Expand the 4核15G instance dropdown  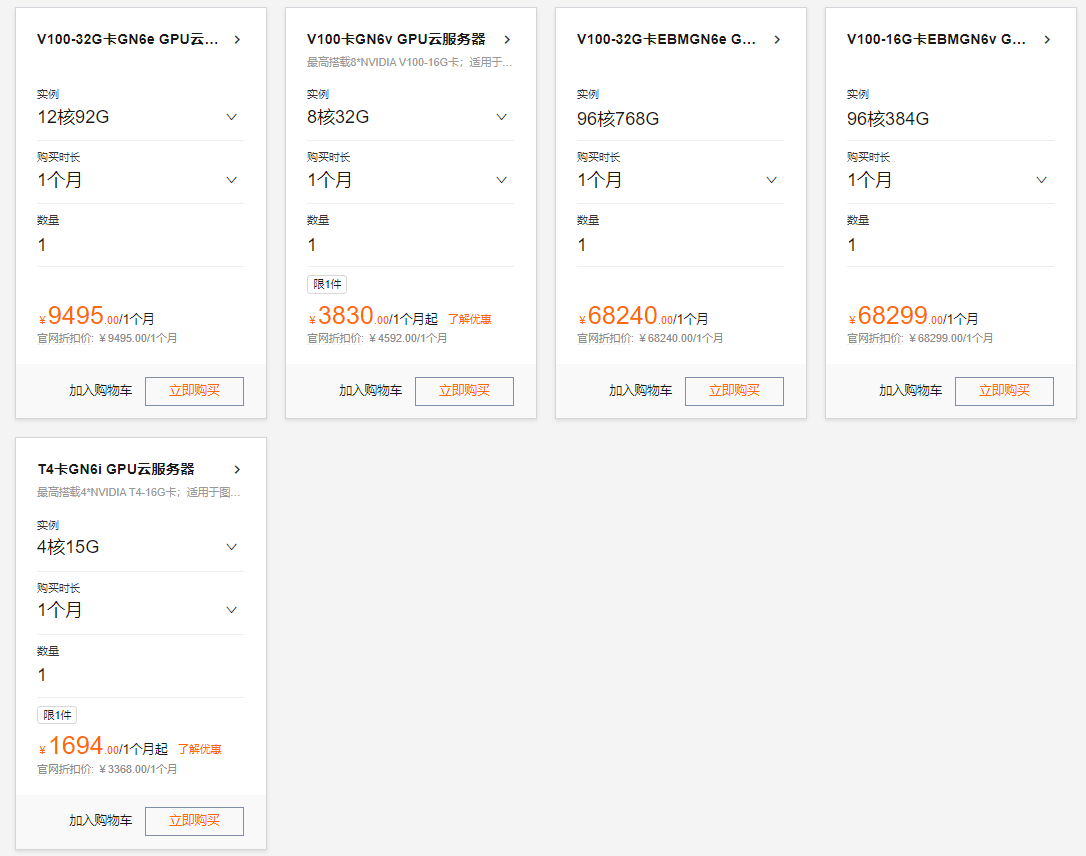pyautogui.click(x=231, y=547)
